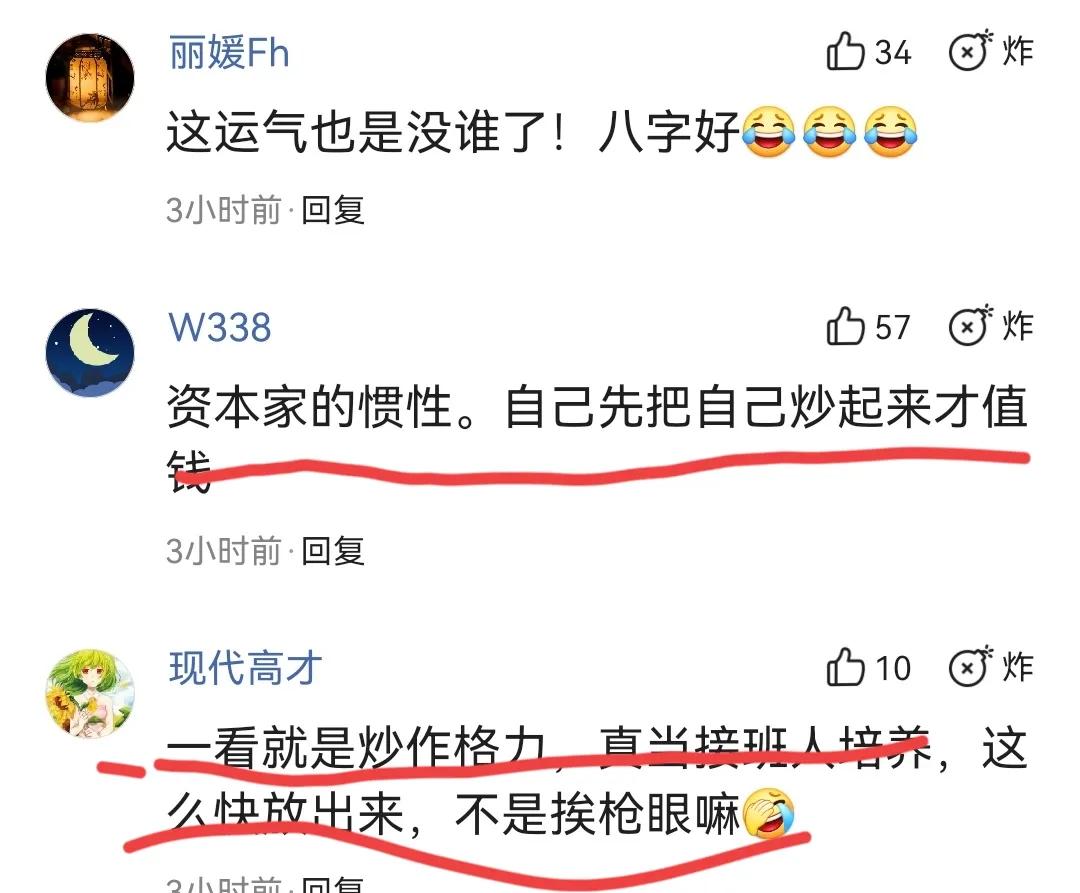Like the comment by 丽媛Fh
The height and width of the screenshot is (893, 1080).
click(845, 52)
